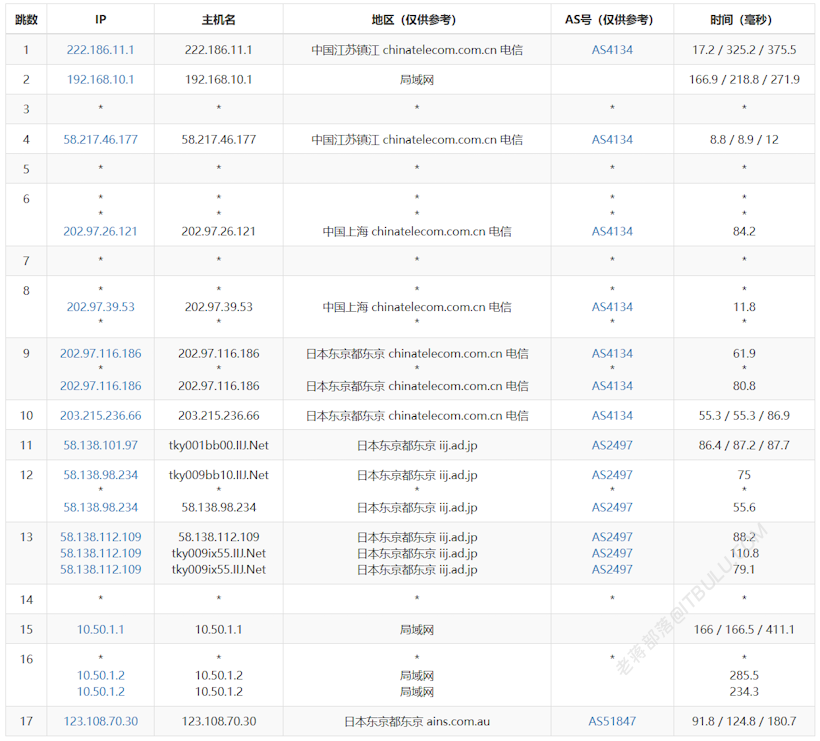The image size is (820, 741).
Task: Click the 234.3 time value
Action: [744, 691]
